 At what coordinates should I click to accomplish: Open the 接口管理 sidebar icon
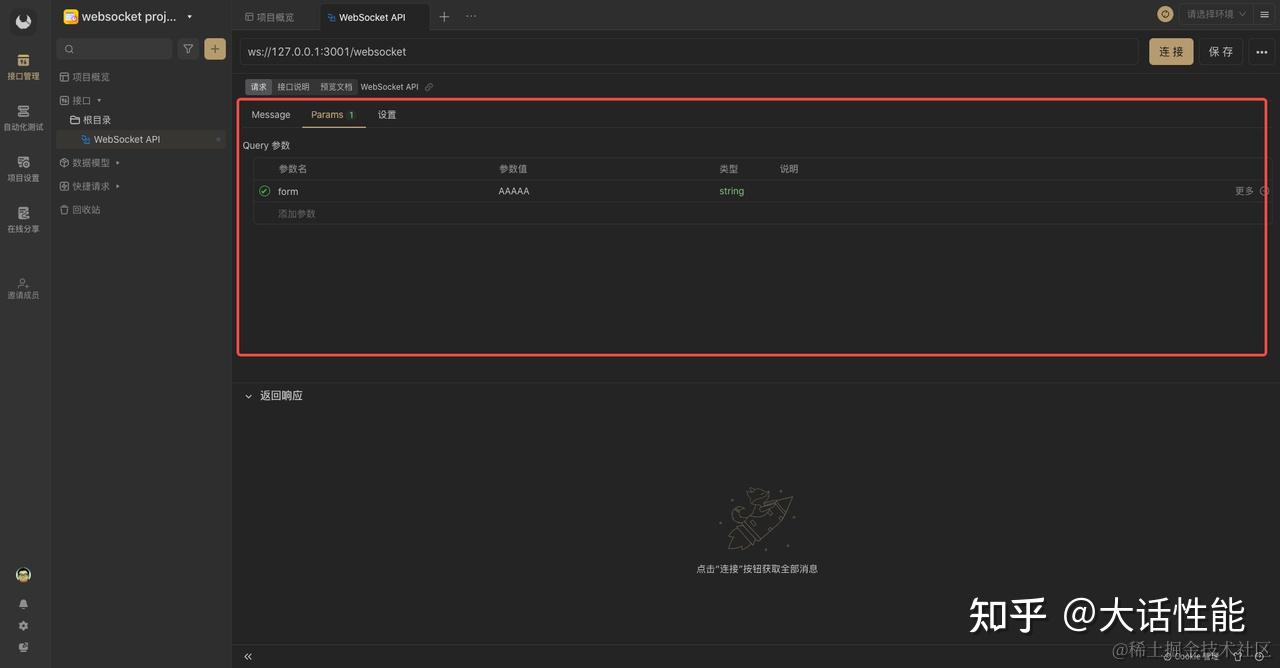(23, 67)
